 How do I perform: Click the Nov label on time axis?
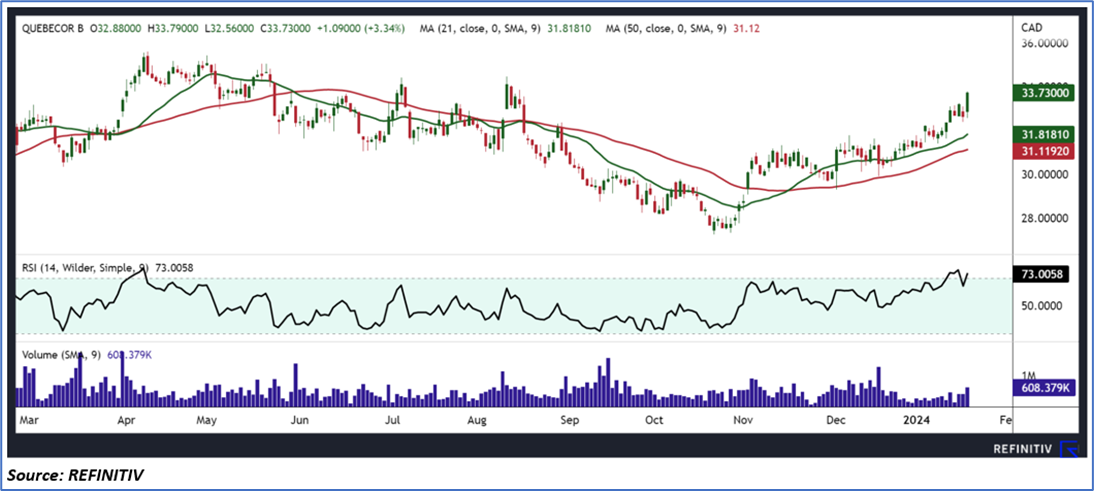(x=743, y=421)
